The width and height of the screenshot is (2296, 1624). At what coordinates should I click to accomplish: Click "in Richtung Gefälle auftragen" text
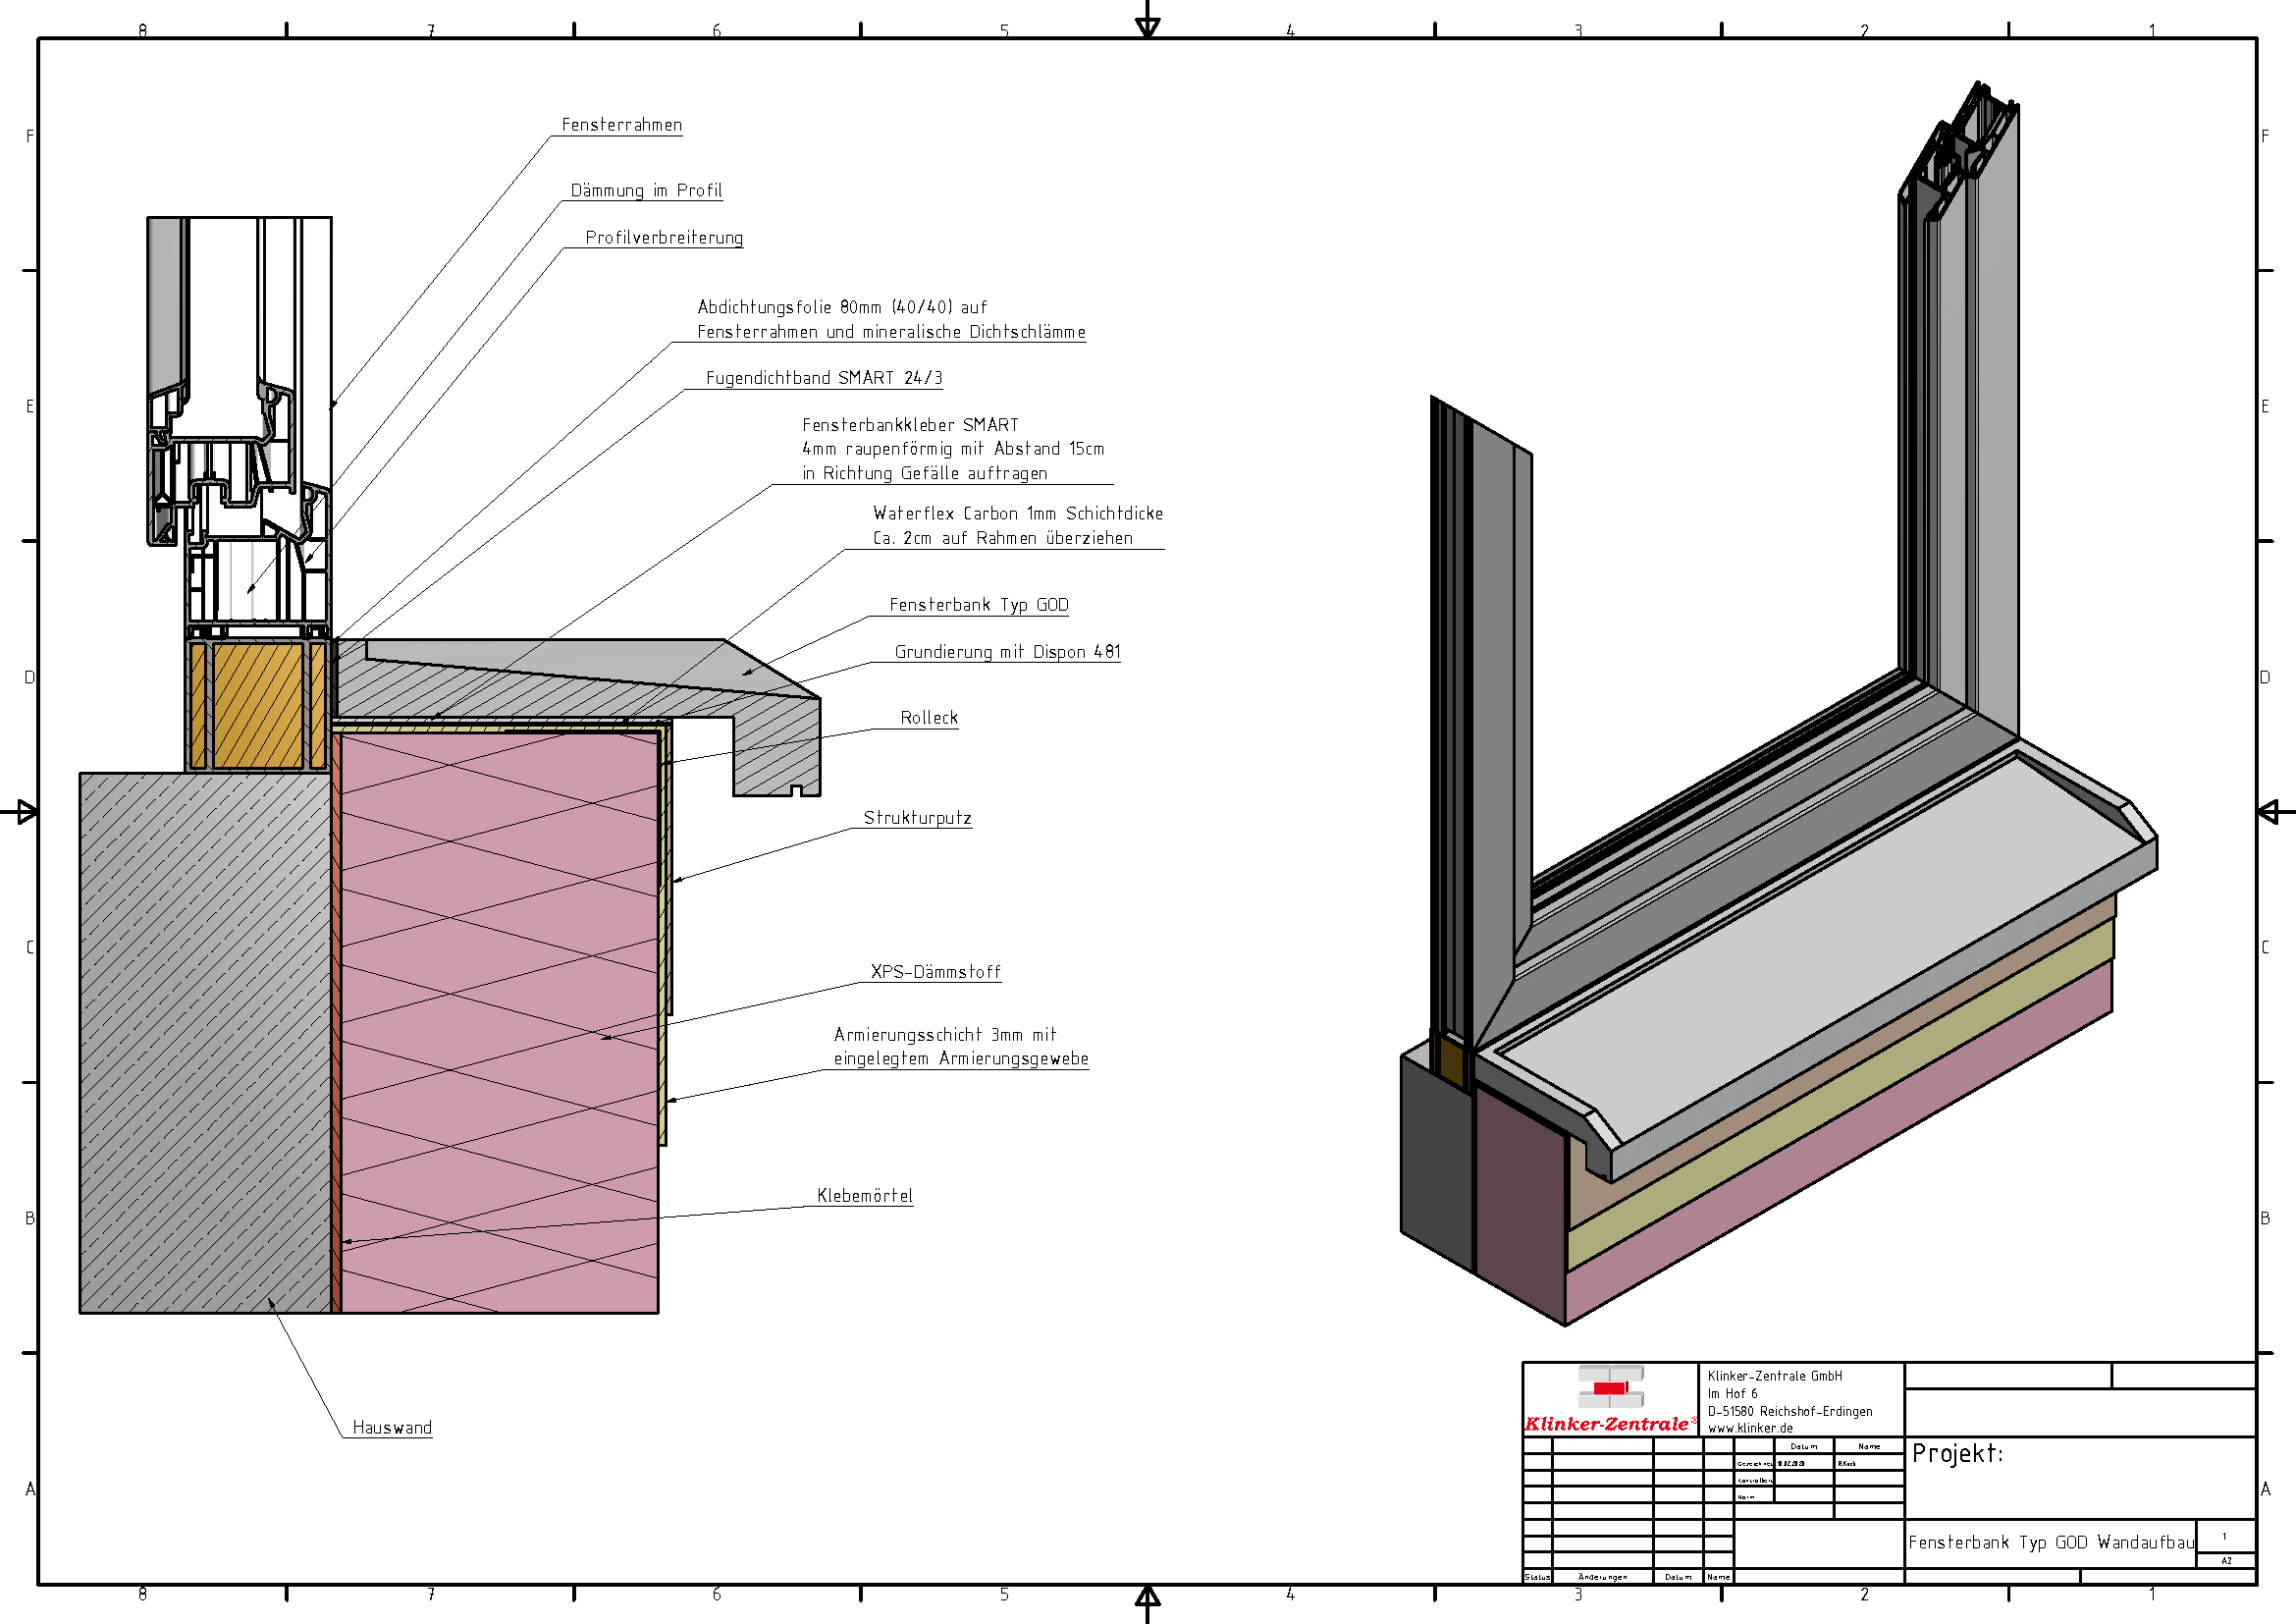(x=925, y=473)
